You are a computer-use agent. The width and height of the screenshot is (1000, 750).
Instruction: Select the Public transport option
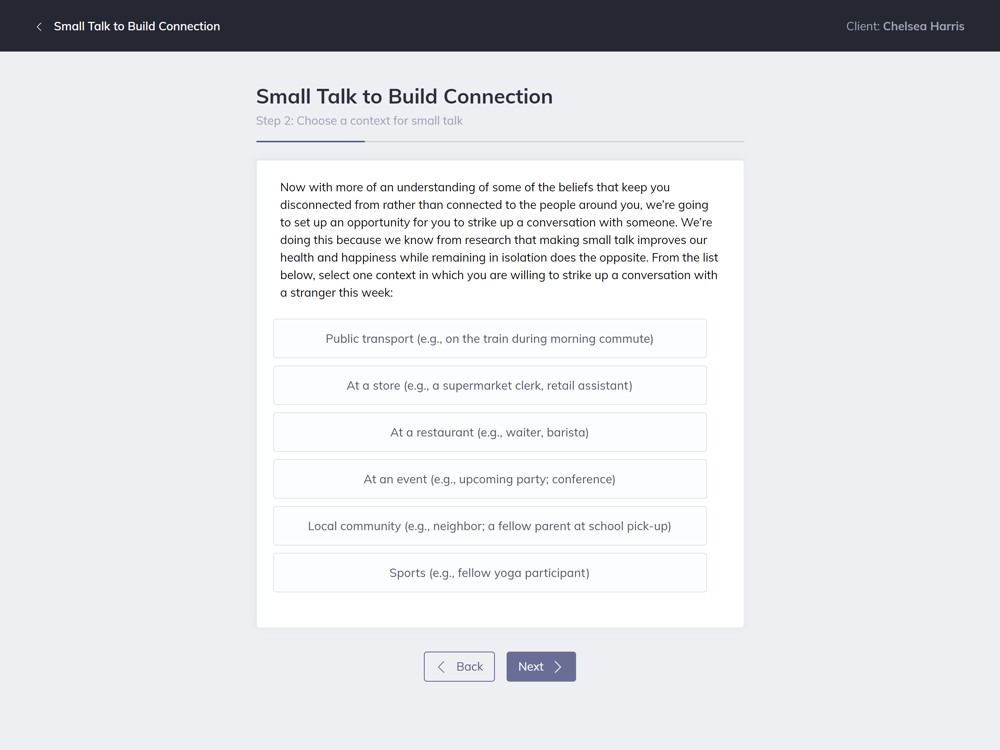(490, 339)
